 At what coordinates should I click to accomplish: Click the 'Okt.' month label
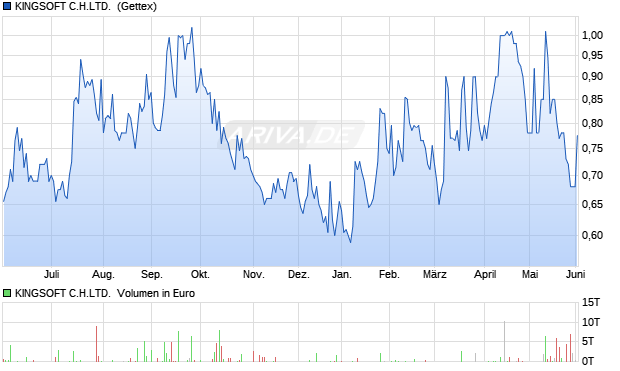200,274
